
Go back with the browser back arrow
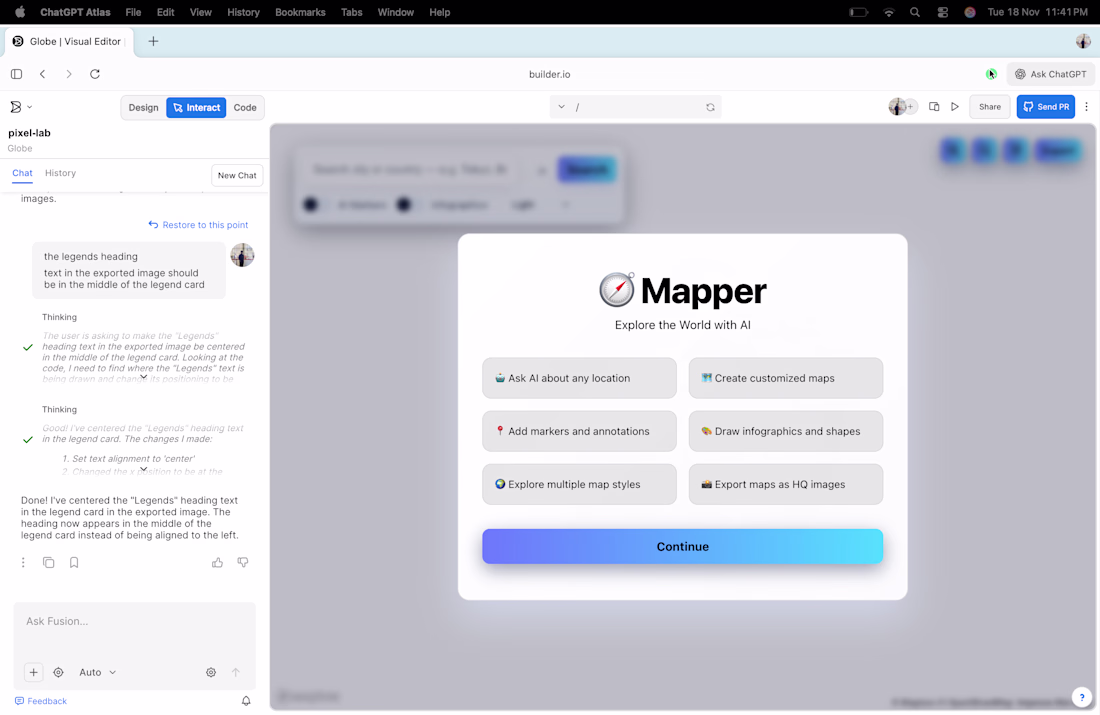[x=43, y=74]
